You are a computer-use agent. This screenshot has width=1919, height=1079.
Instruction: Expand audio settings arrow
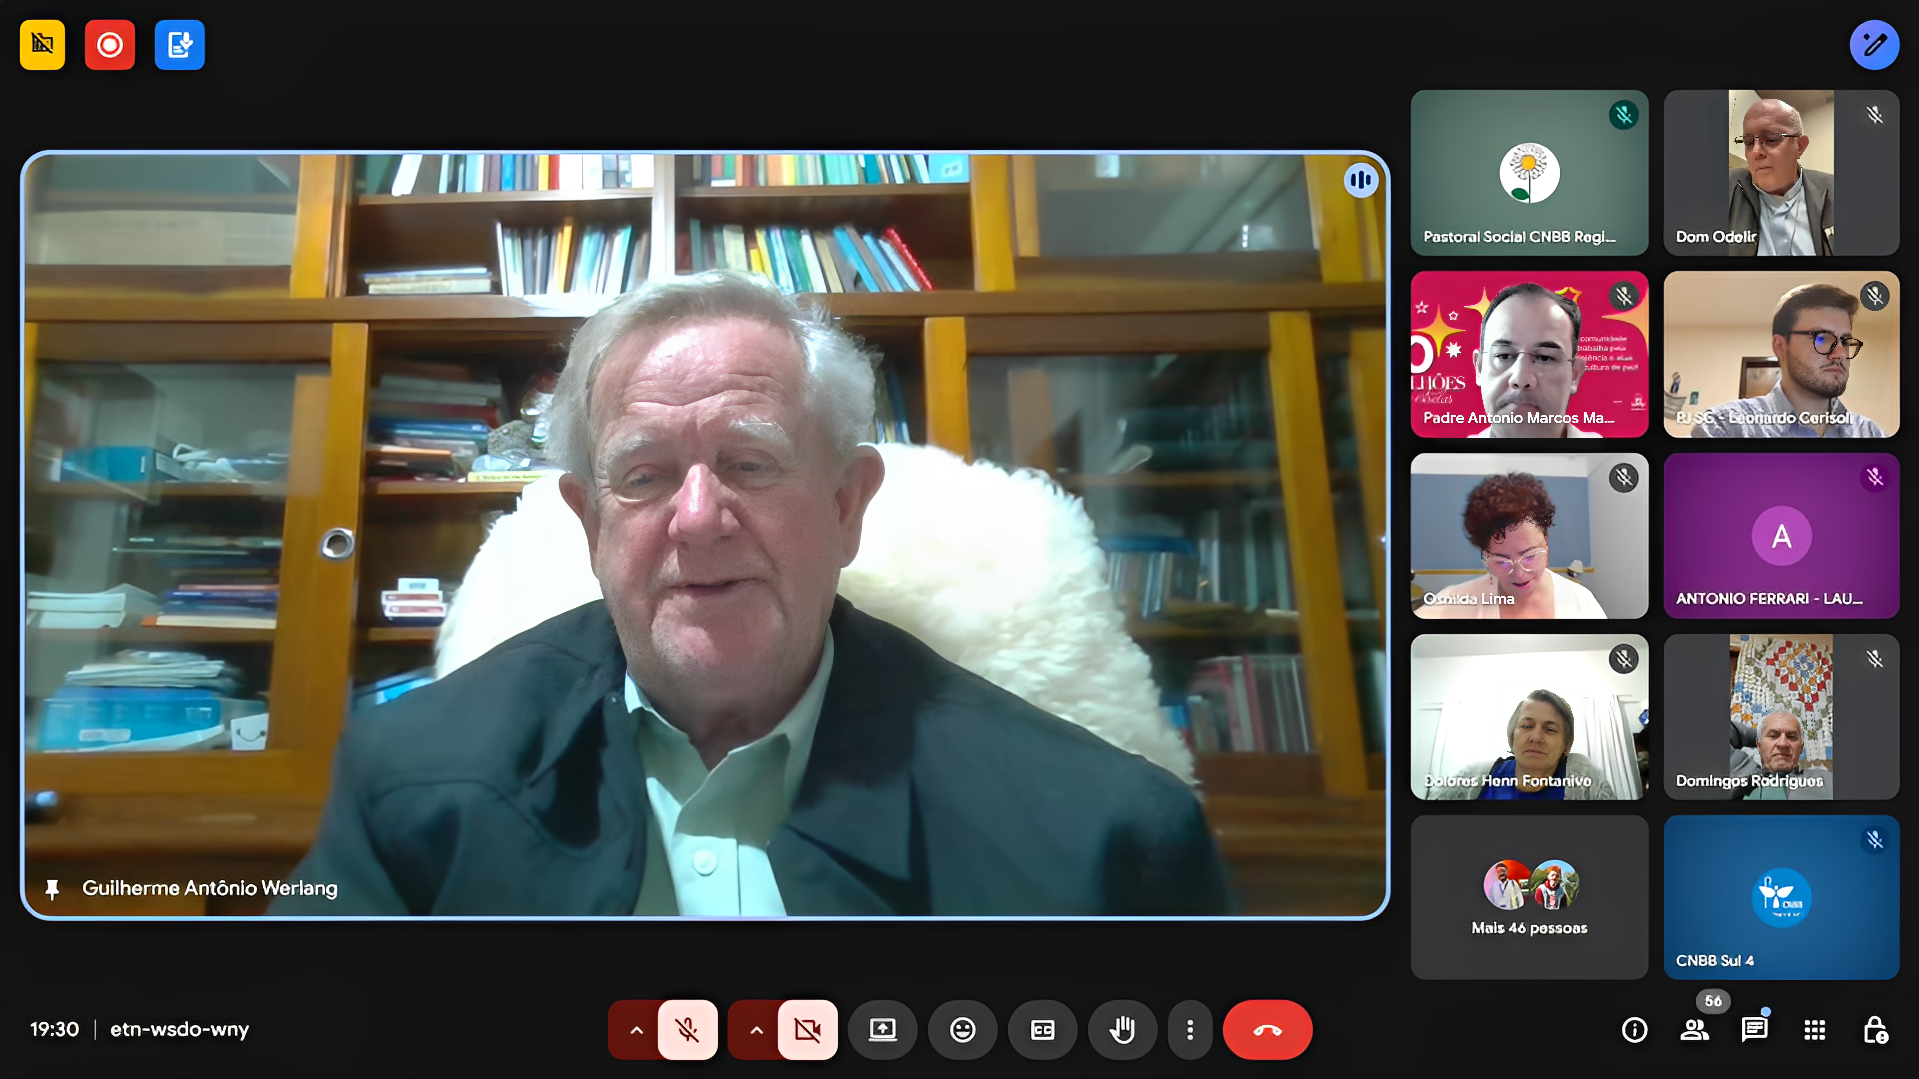pyautogui.click(x=636, y=1030)
